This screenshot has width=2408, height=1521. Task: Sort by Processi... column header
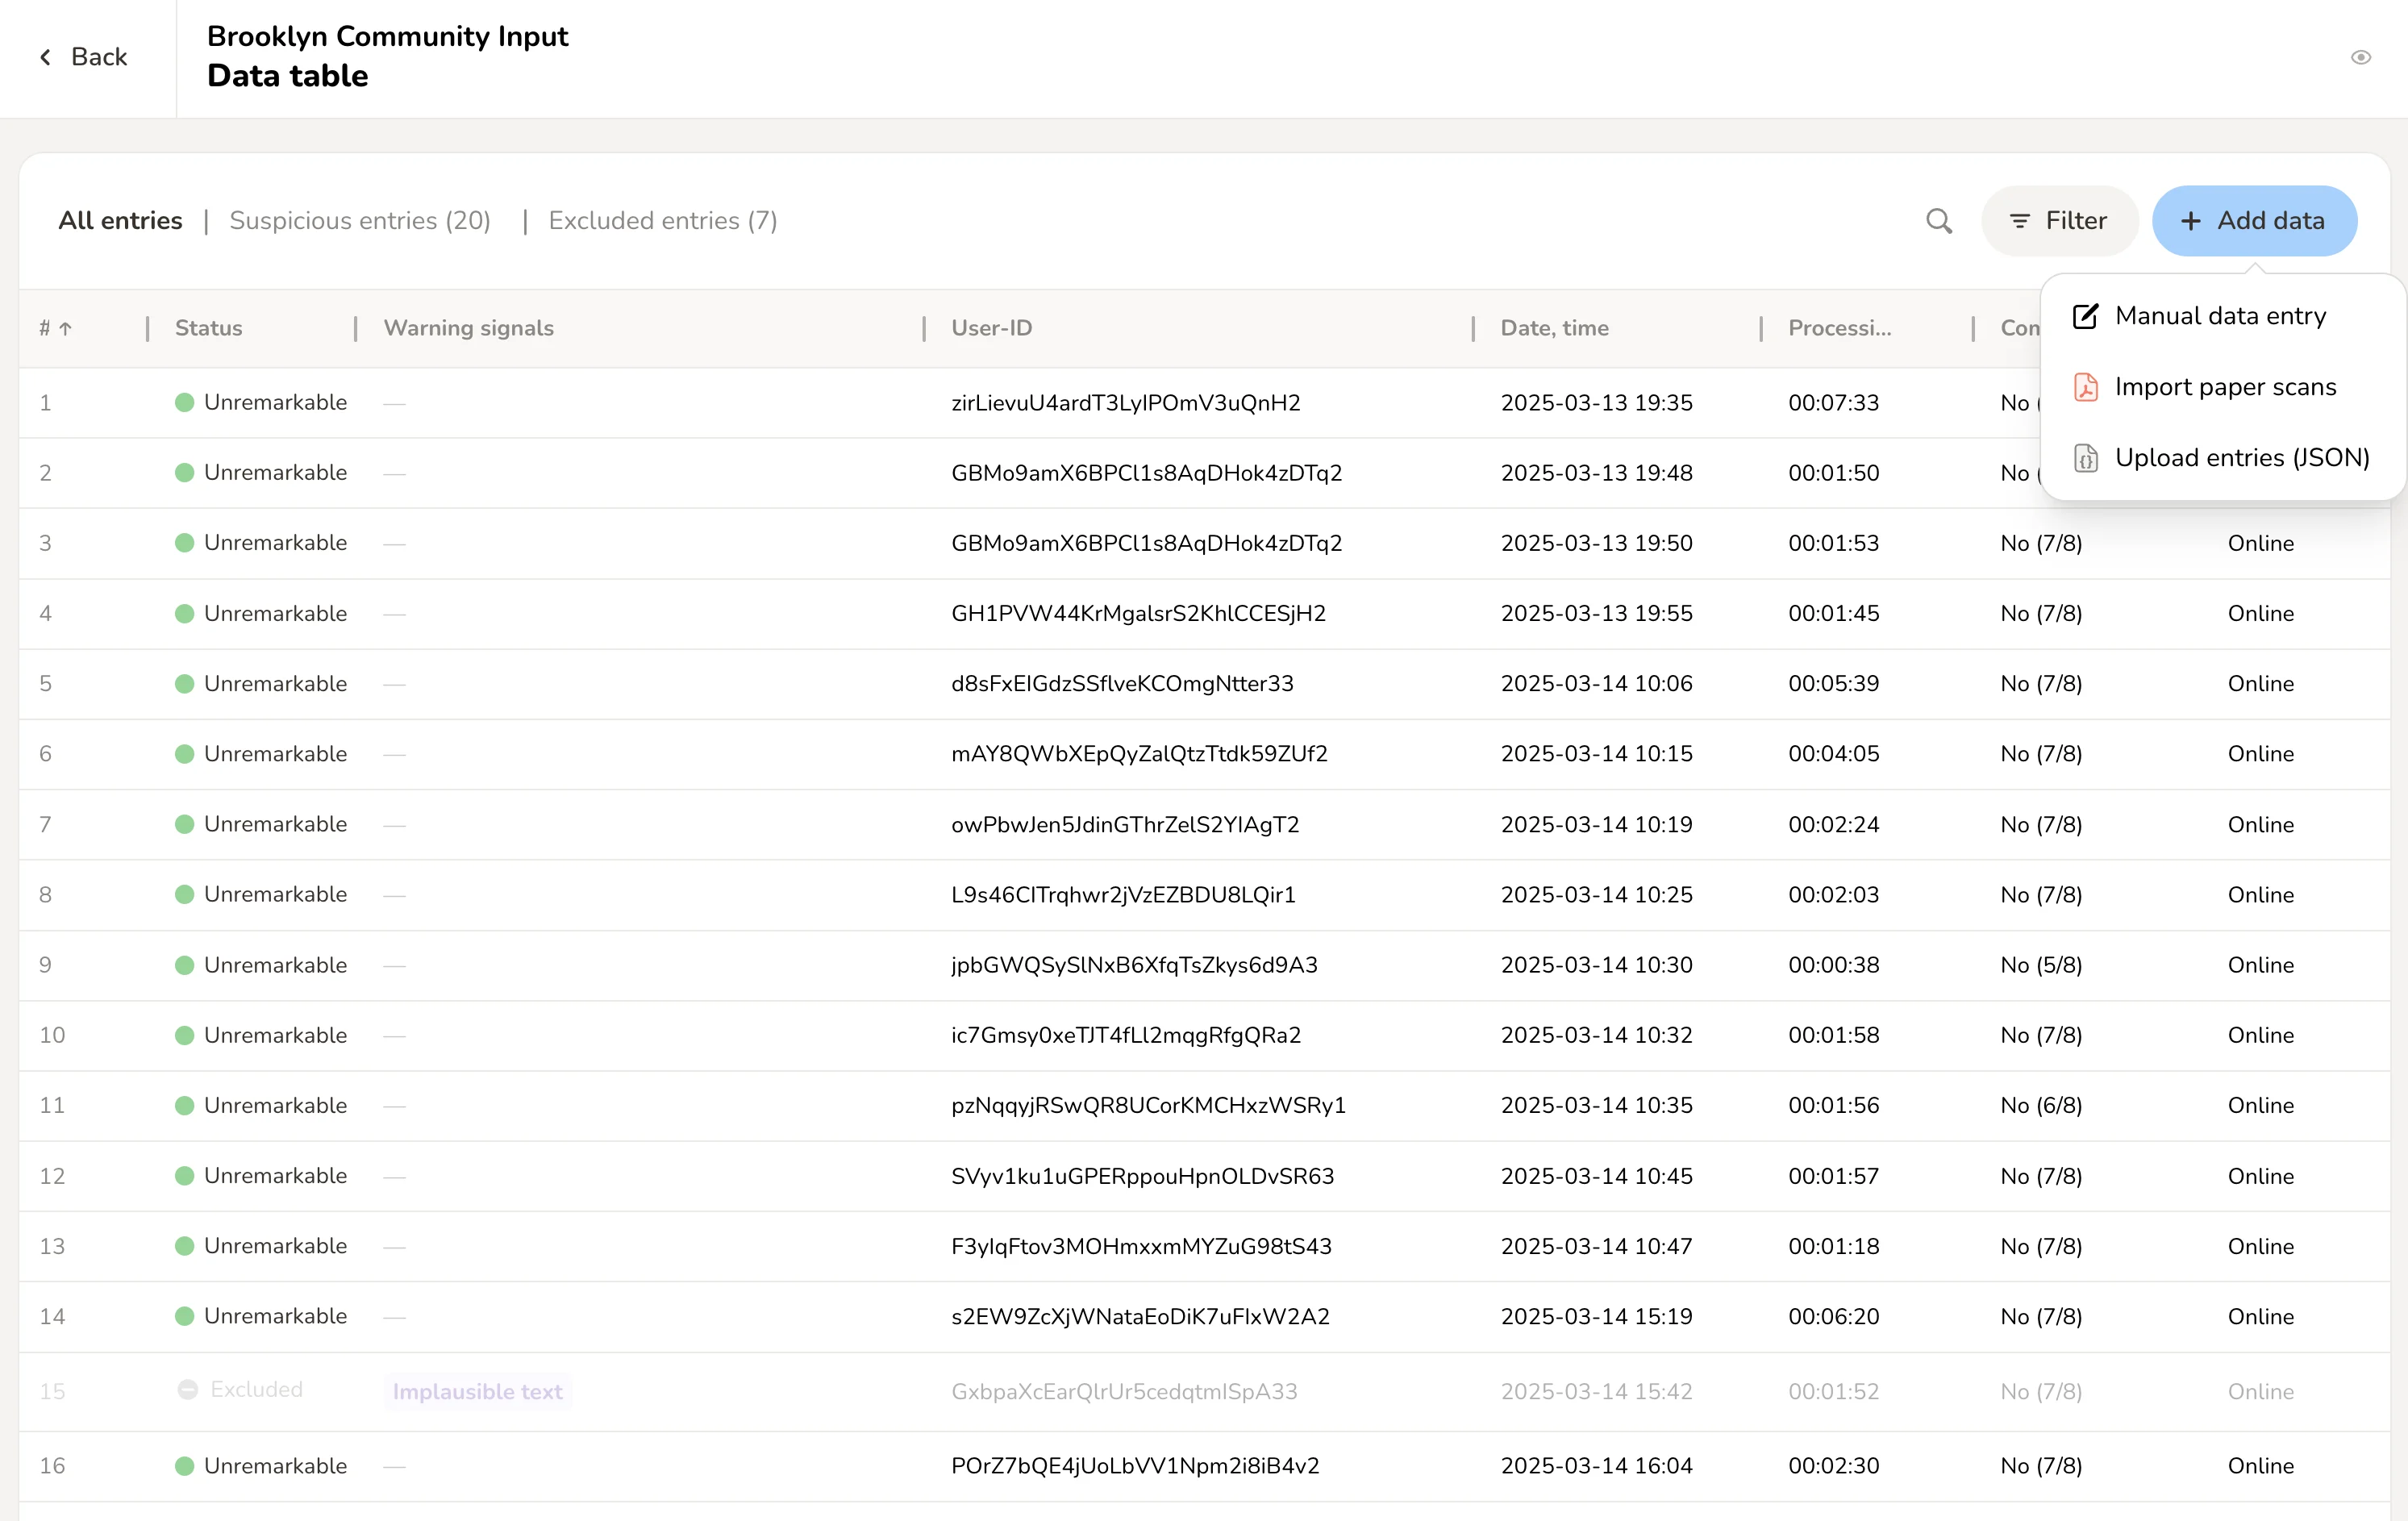click(1839, 328)
